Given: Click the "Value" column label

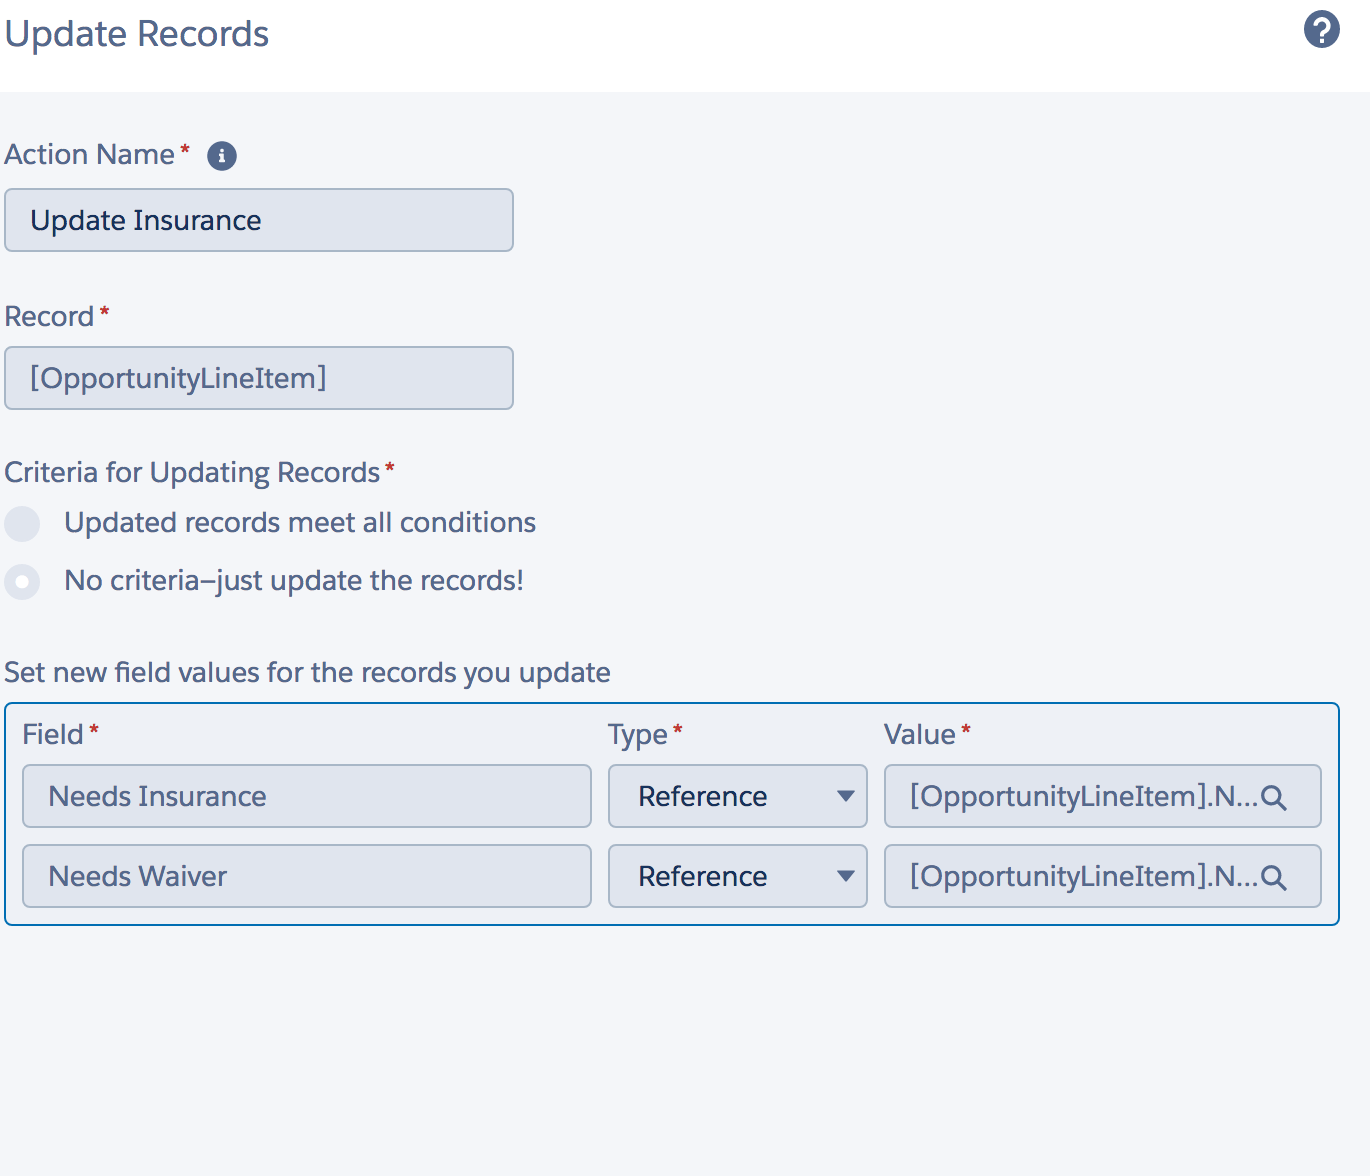Looking at the screenshot, I should 919,734.
